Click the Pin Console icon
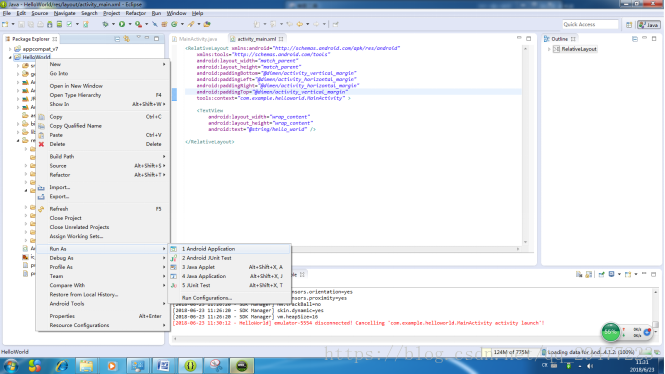The width and height of the screenshot is (665, 374). (601, 275)
